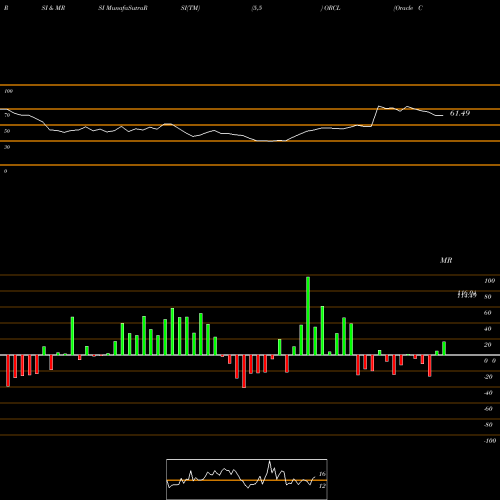Click the -40 label on MR histogram axis
The width and height of the screenshot is (500, 500).
click(x=488, y=393)
